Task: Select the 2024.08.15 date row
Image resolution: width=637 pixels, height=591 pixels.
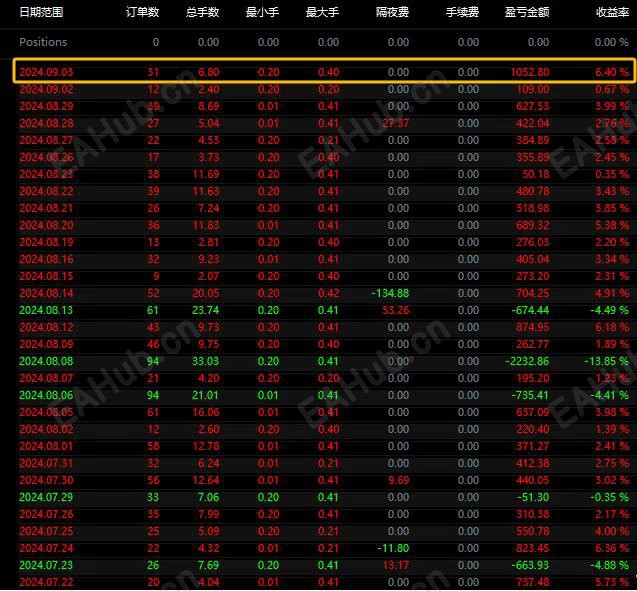Action: point(324,277)
